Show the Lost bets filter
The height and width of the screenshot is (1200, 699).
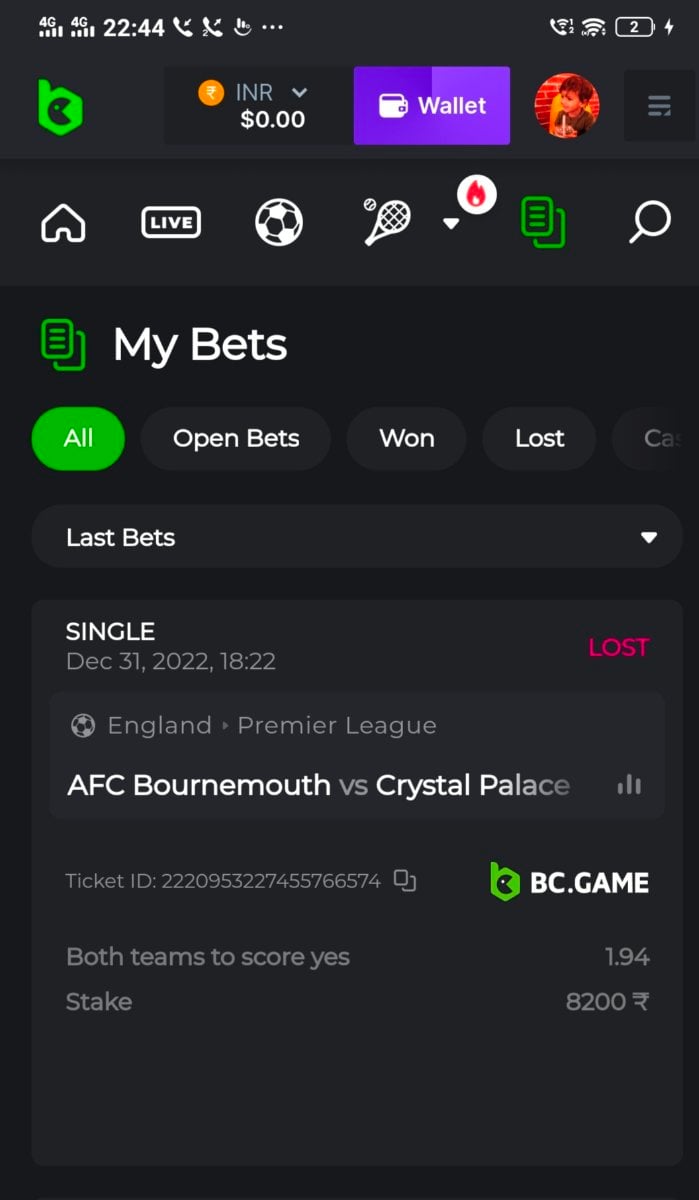(x=539, y=438)
